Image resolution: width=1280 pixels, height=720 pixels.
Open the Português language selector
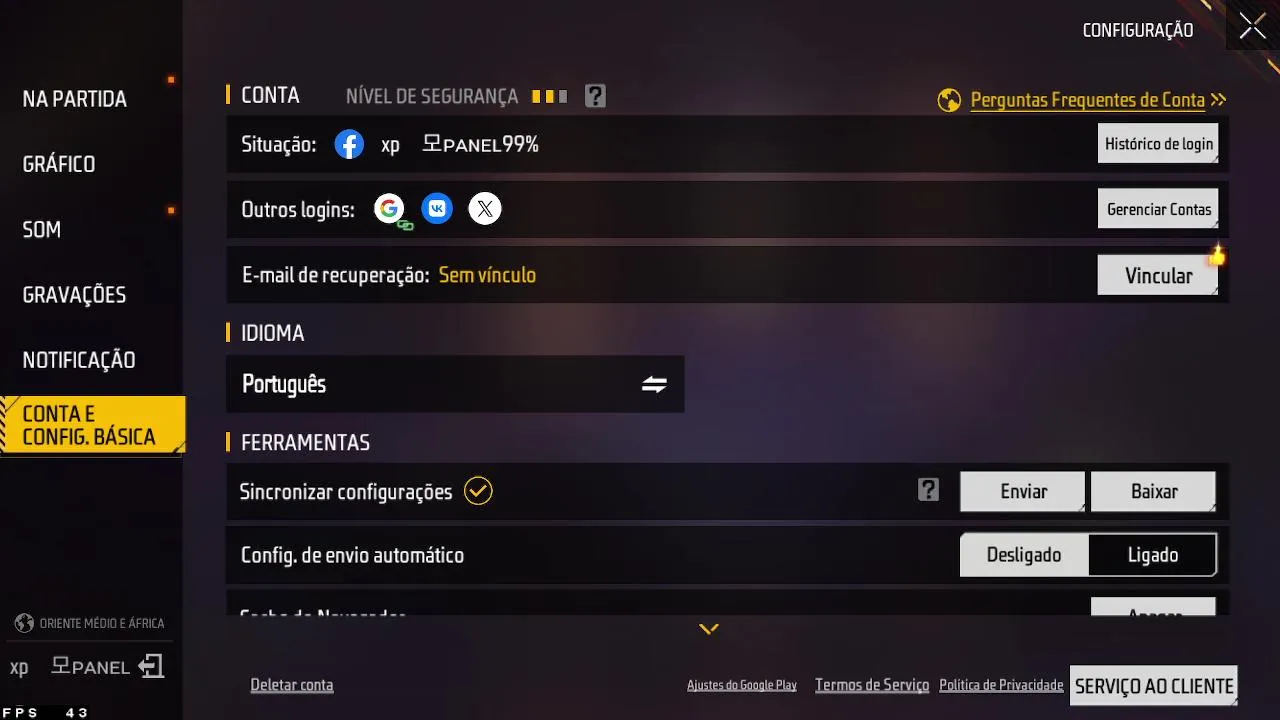tap(455, 384)
